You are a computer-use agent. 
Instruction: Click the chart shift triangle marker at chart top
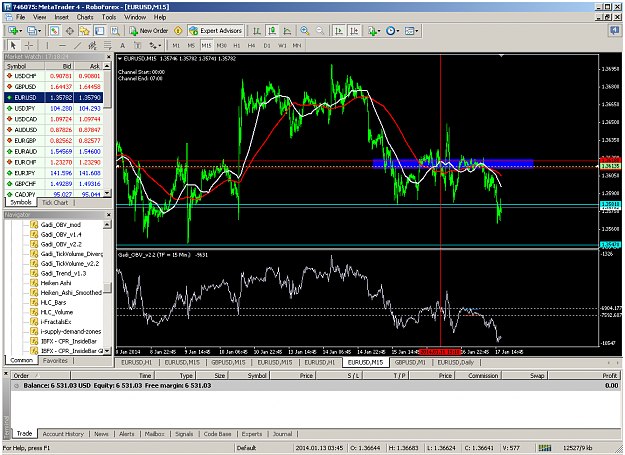501,56
